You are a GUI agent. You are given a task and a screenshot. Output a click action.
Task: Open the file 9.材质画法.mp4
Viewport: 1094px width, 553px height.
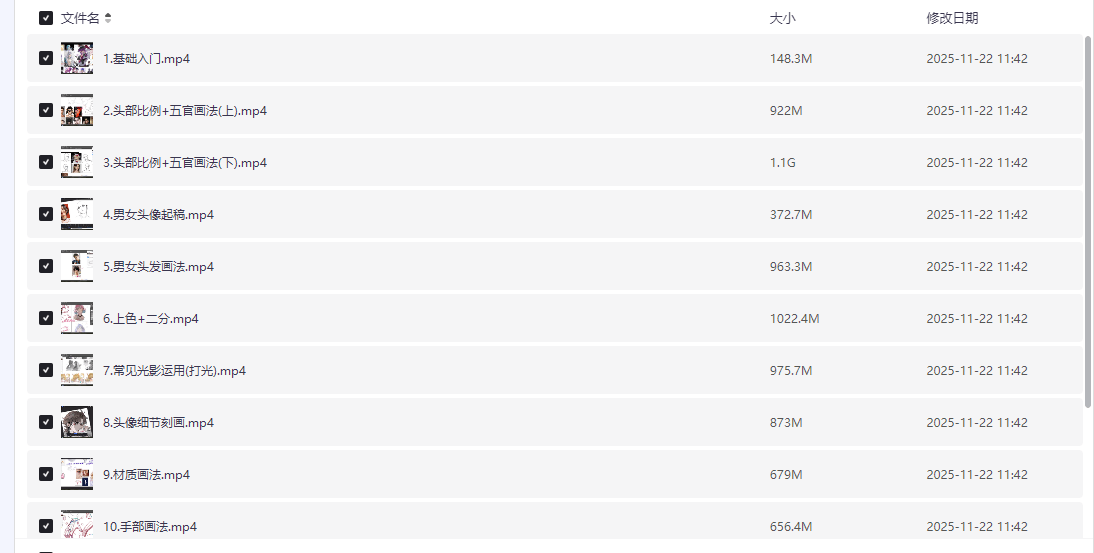point(146,475)
